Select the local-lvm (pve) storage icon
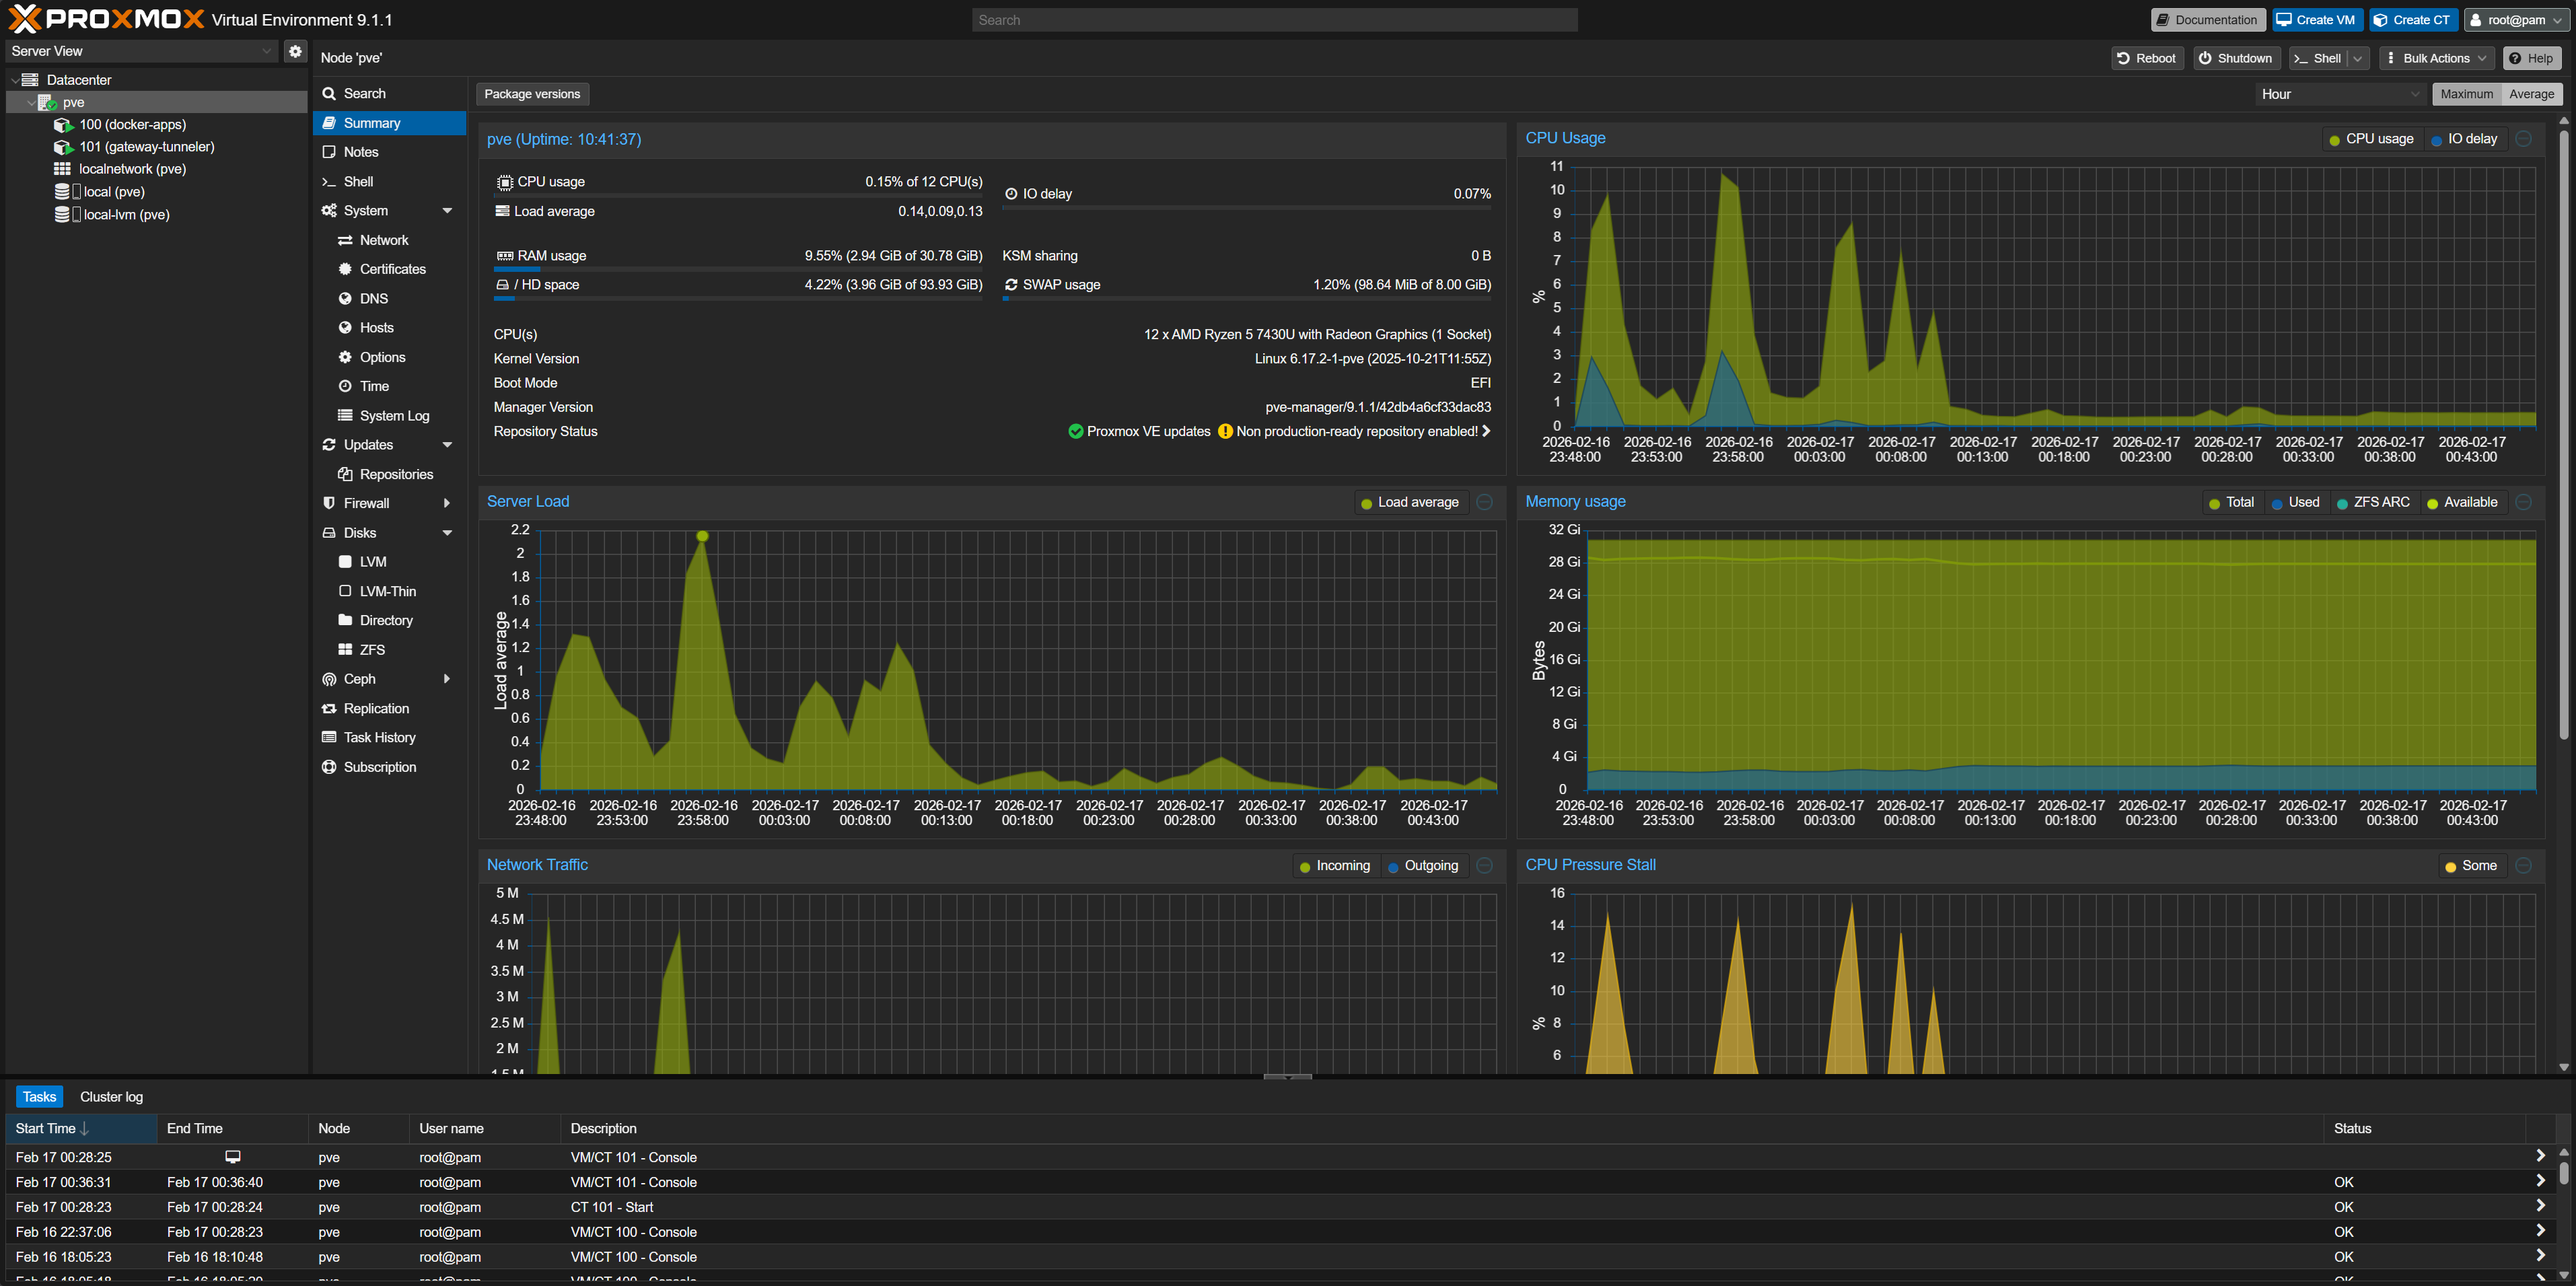 coord(62,215)
